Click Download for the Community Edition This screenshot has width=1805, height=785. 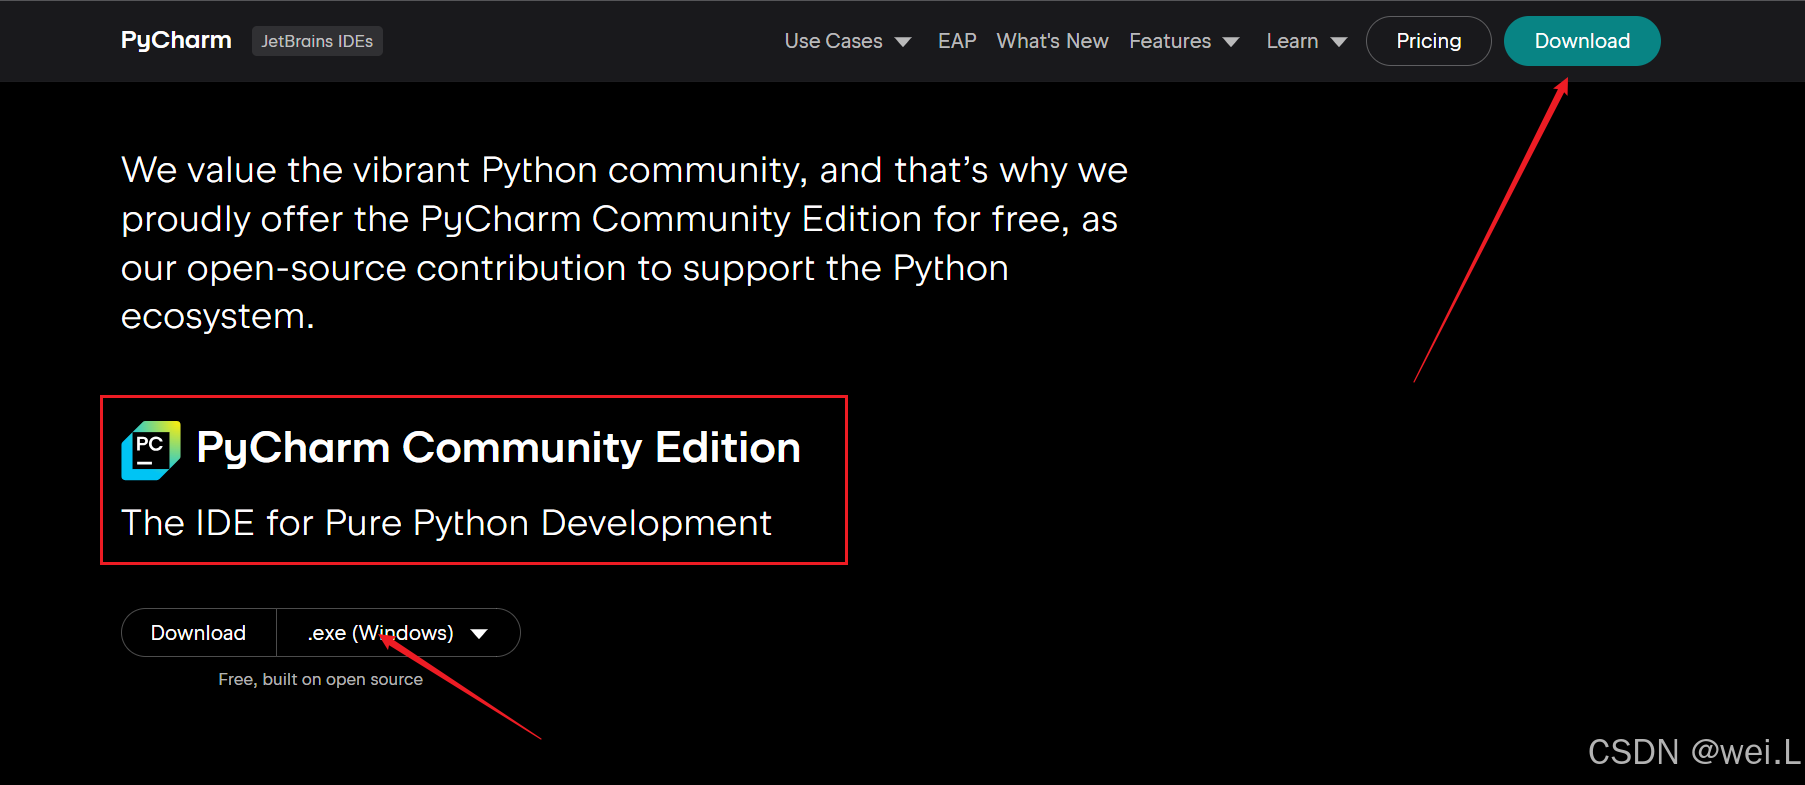pyautogui.click(x=198, y=633)
